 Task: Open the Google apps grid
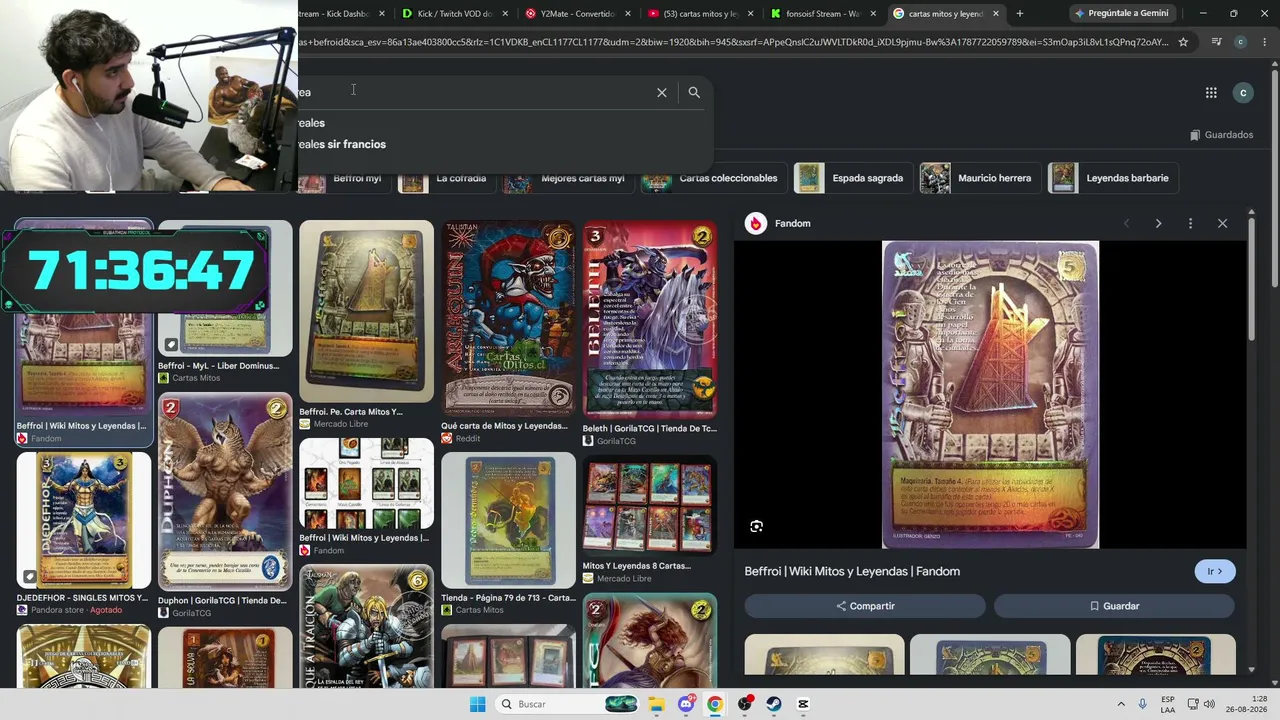pos(1211,93)
